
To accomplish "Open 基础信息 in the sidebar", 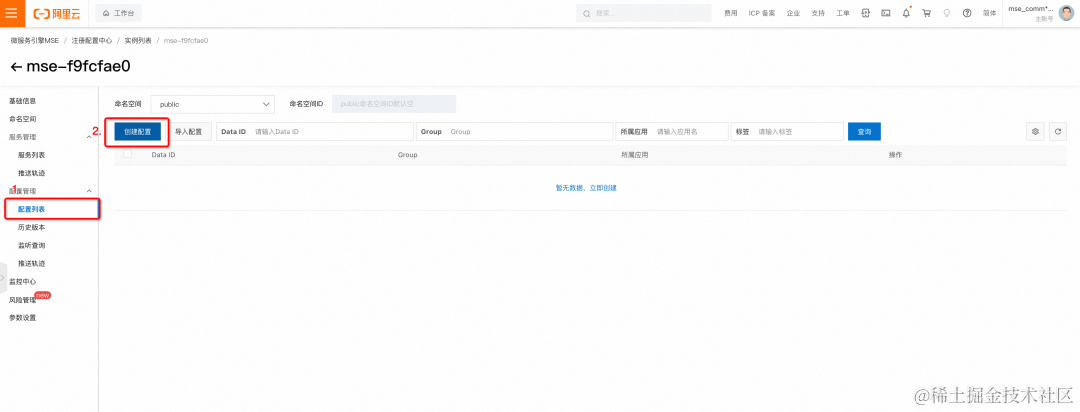I will tap(23, 101).
